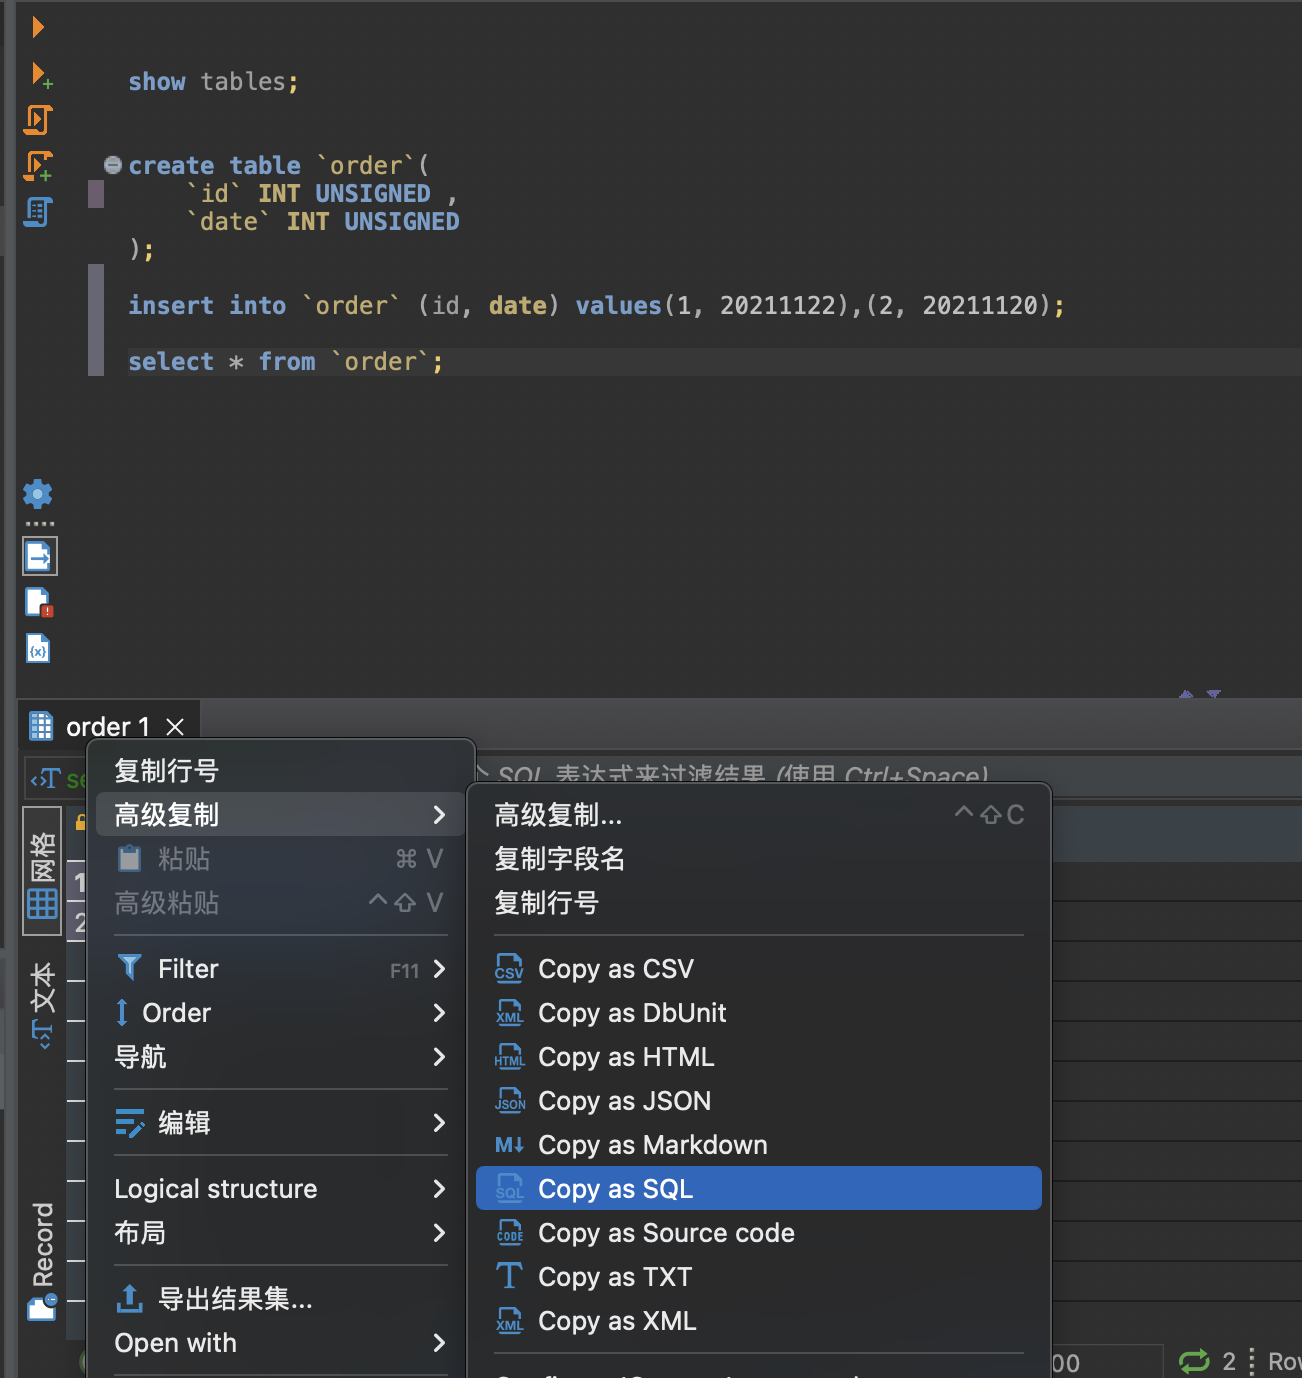Switch to 文本 text view mode
The image size is (1302, 1378).
pyautogui.click(x=41, y=1000)
